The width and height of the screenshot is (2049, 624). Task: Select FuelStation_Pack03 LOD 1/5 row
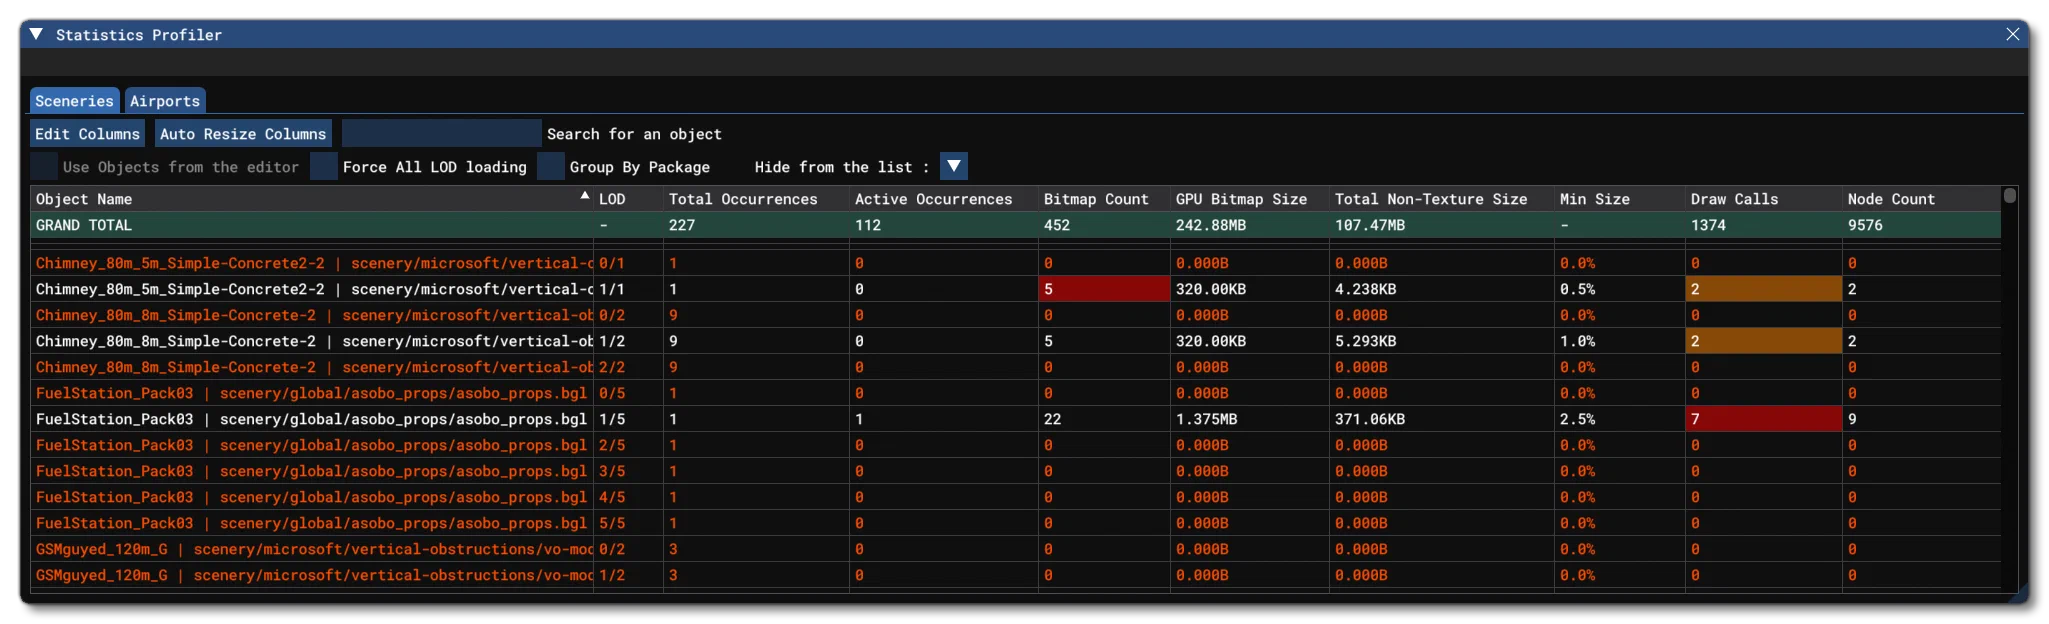tap(1016, 419)
